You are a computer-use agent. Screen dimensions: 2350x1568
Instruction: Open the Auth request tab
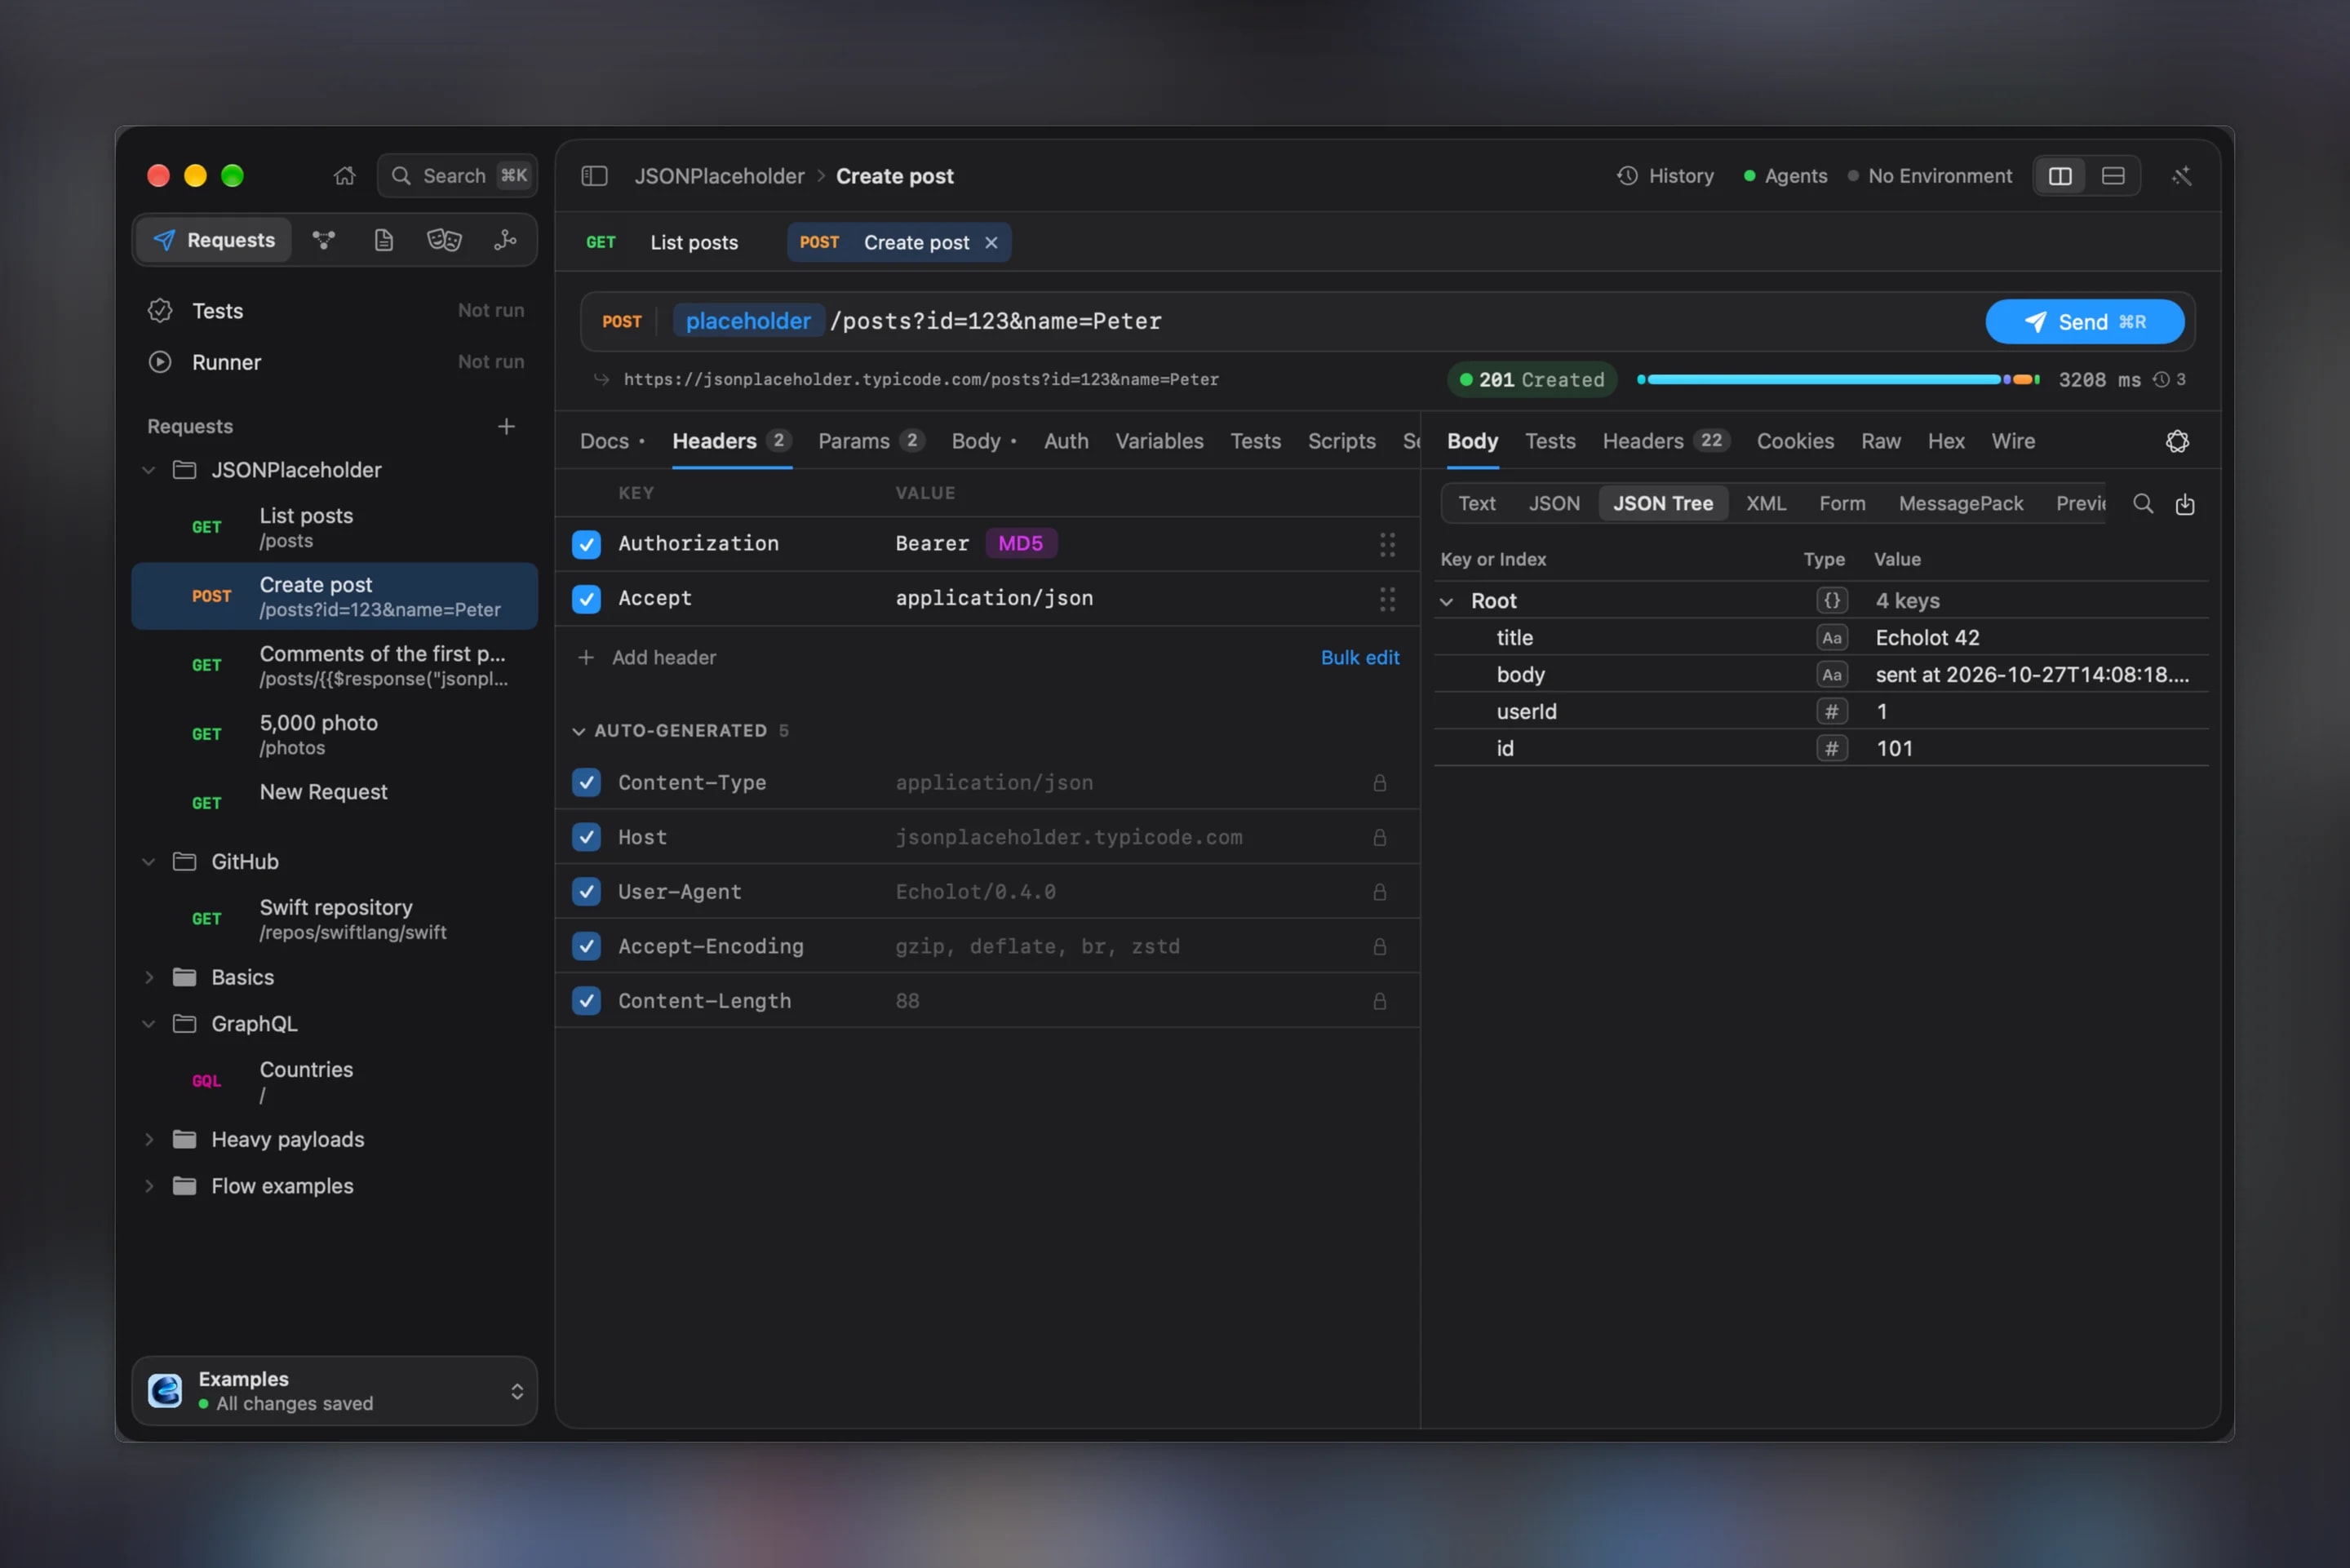(1066, 441)
